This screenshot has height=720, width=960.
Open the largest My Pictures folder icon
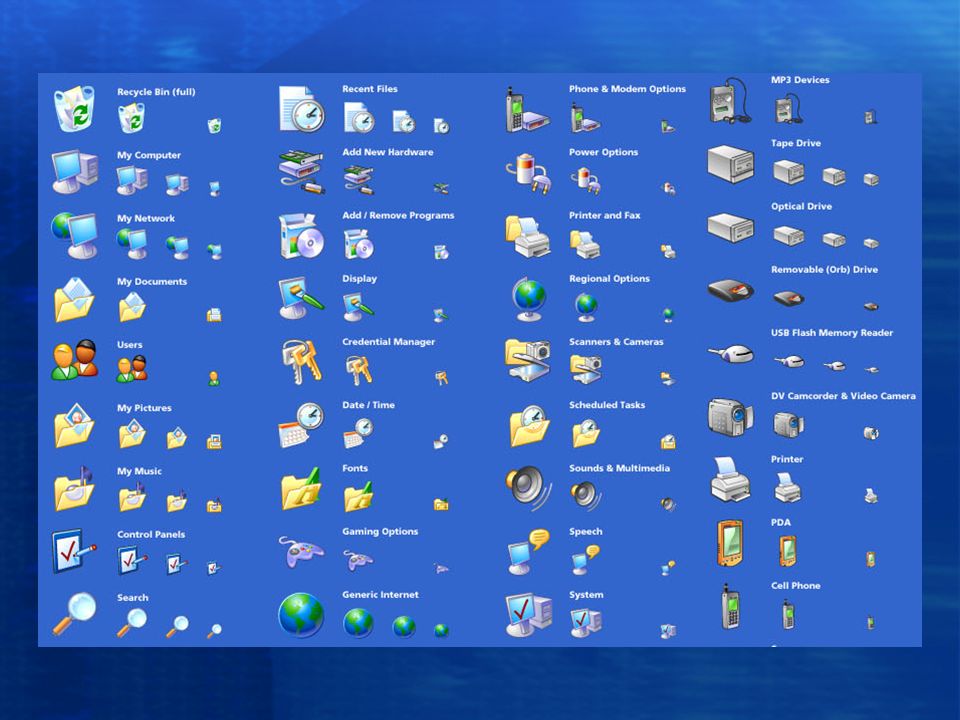click(75, 425)
